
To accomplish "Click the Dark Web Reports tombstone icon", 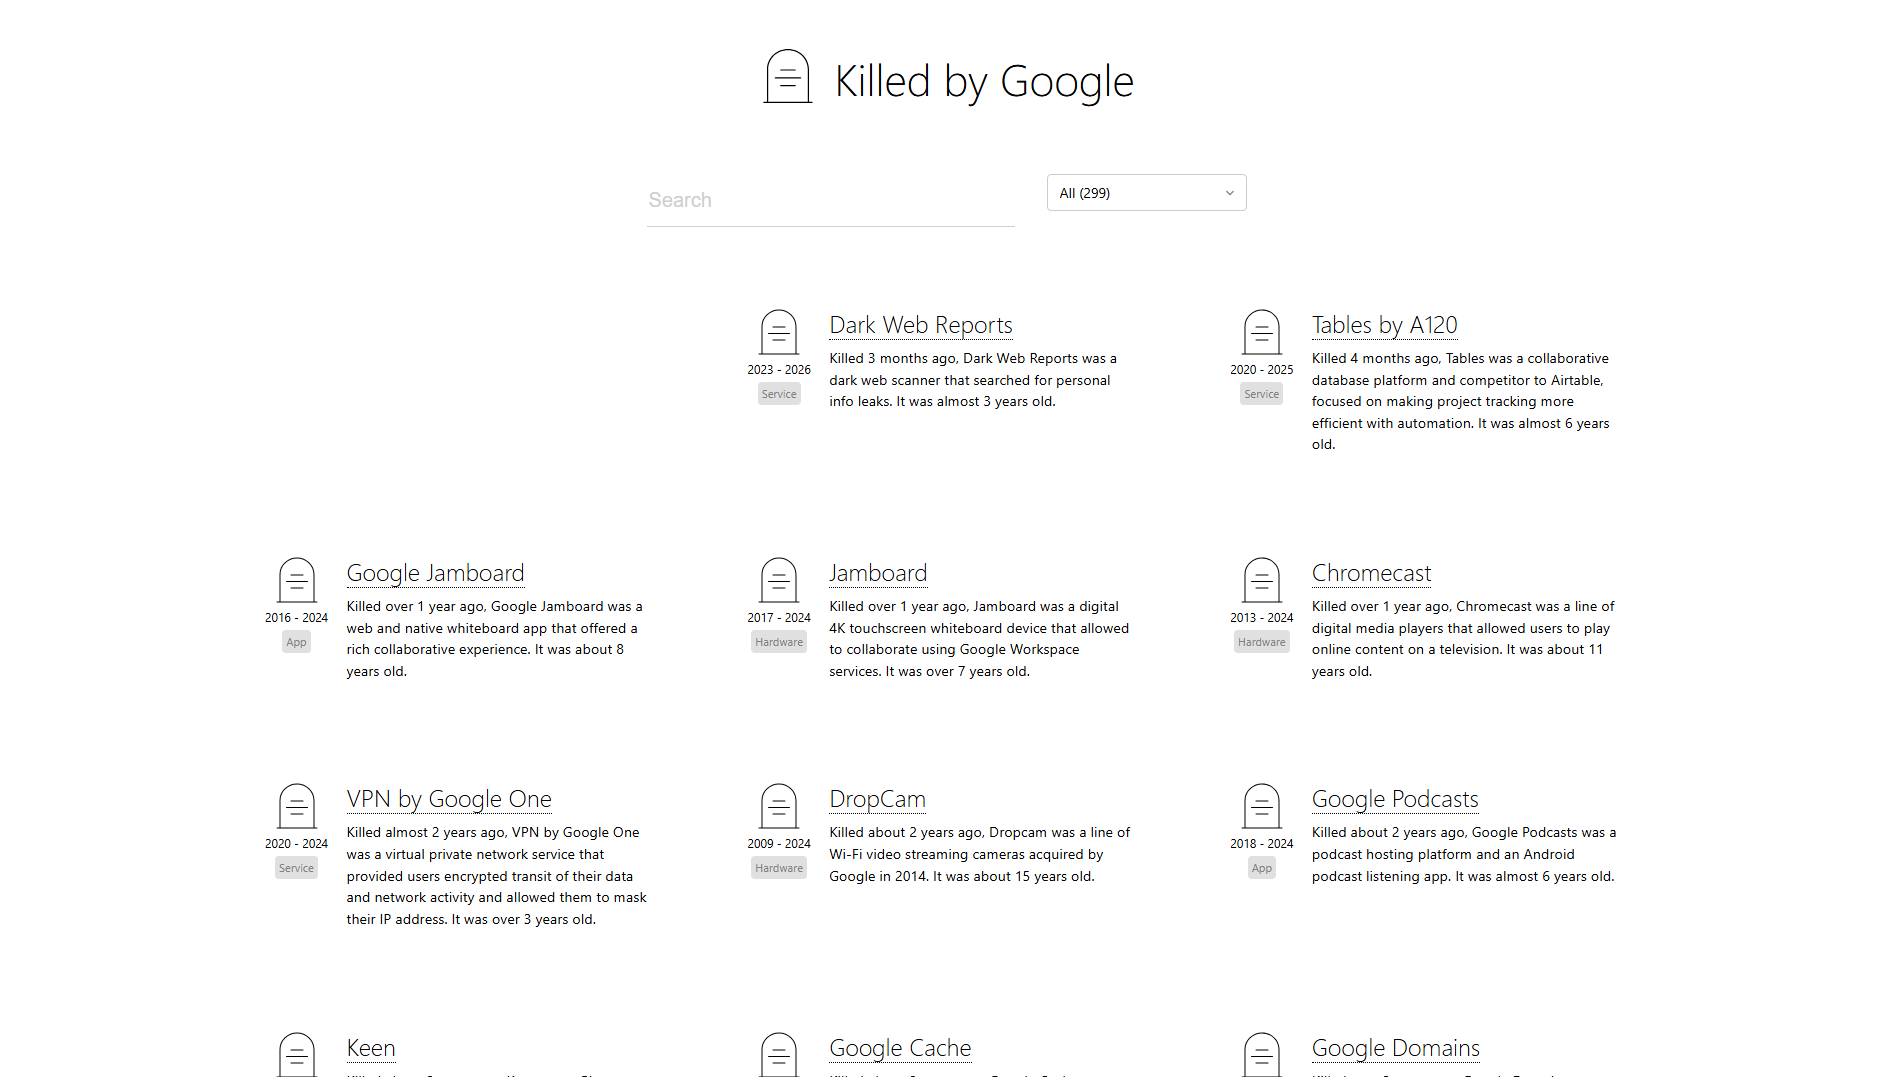I will [x=778, y=332].
